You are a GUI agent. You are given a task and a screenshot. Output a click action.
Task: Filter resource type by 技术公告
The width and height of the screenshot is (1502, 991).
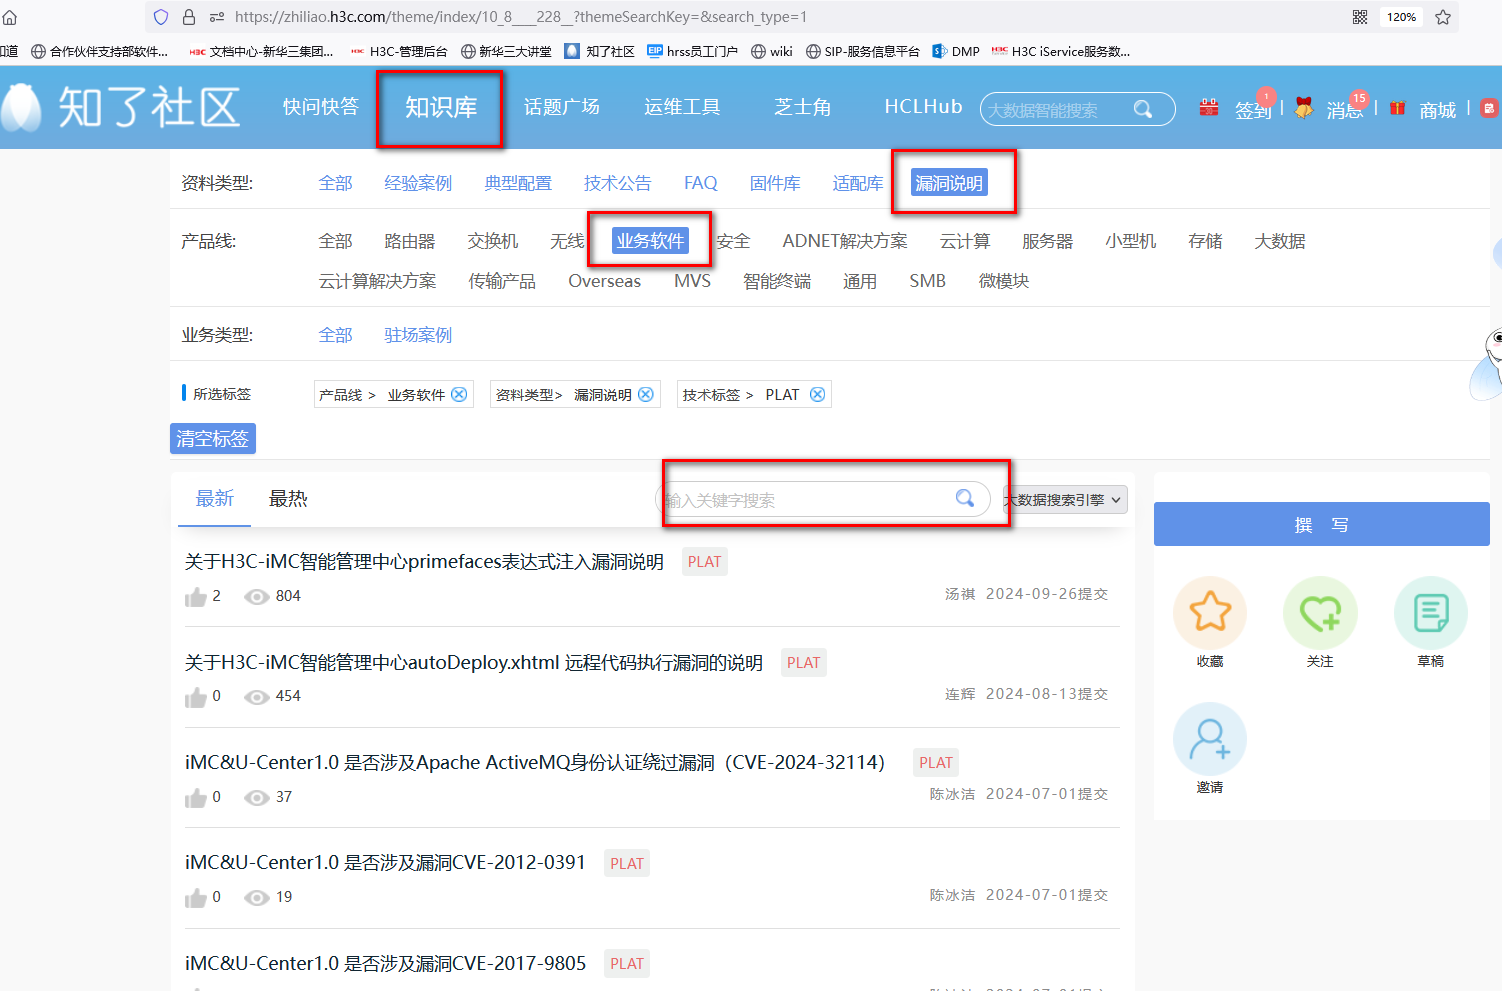click(618, 183)
